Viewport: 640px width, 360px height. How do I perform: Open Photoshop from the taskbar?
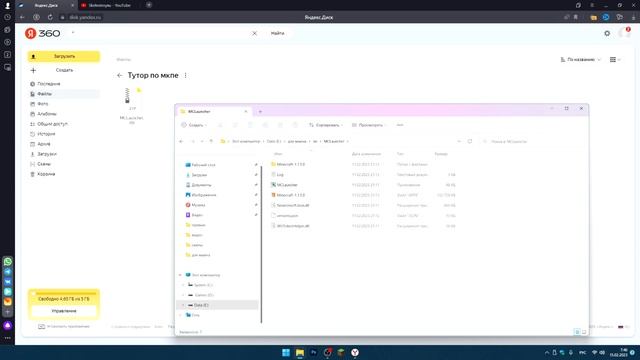[x=313, y=352]
